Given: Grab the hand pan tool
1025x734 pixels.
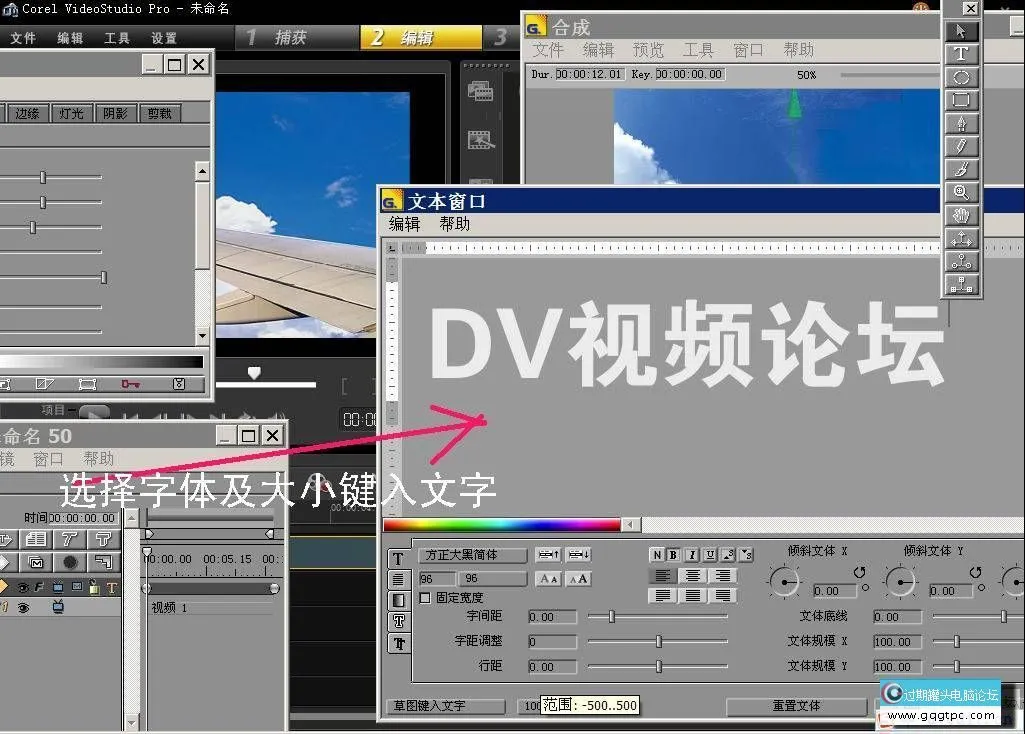Looking at the screenshot, I should click(961, 215).
